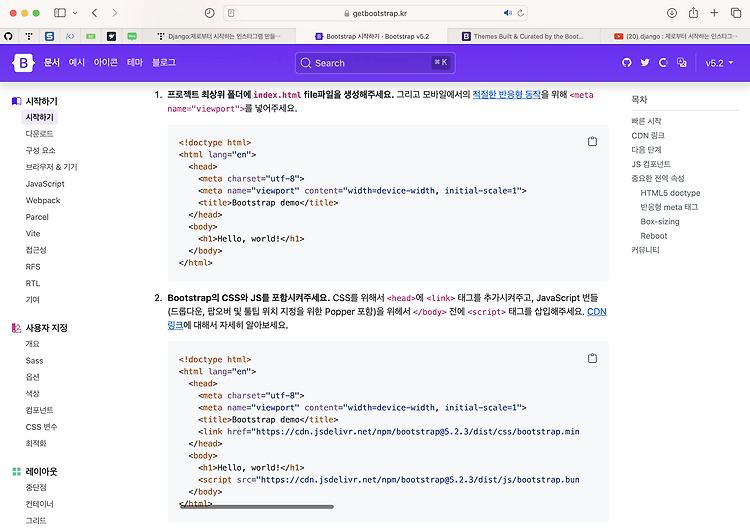Screen dimensions: 750x530
Task: Click the code block horizontal scrollbar
Action: coord(257,507)
